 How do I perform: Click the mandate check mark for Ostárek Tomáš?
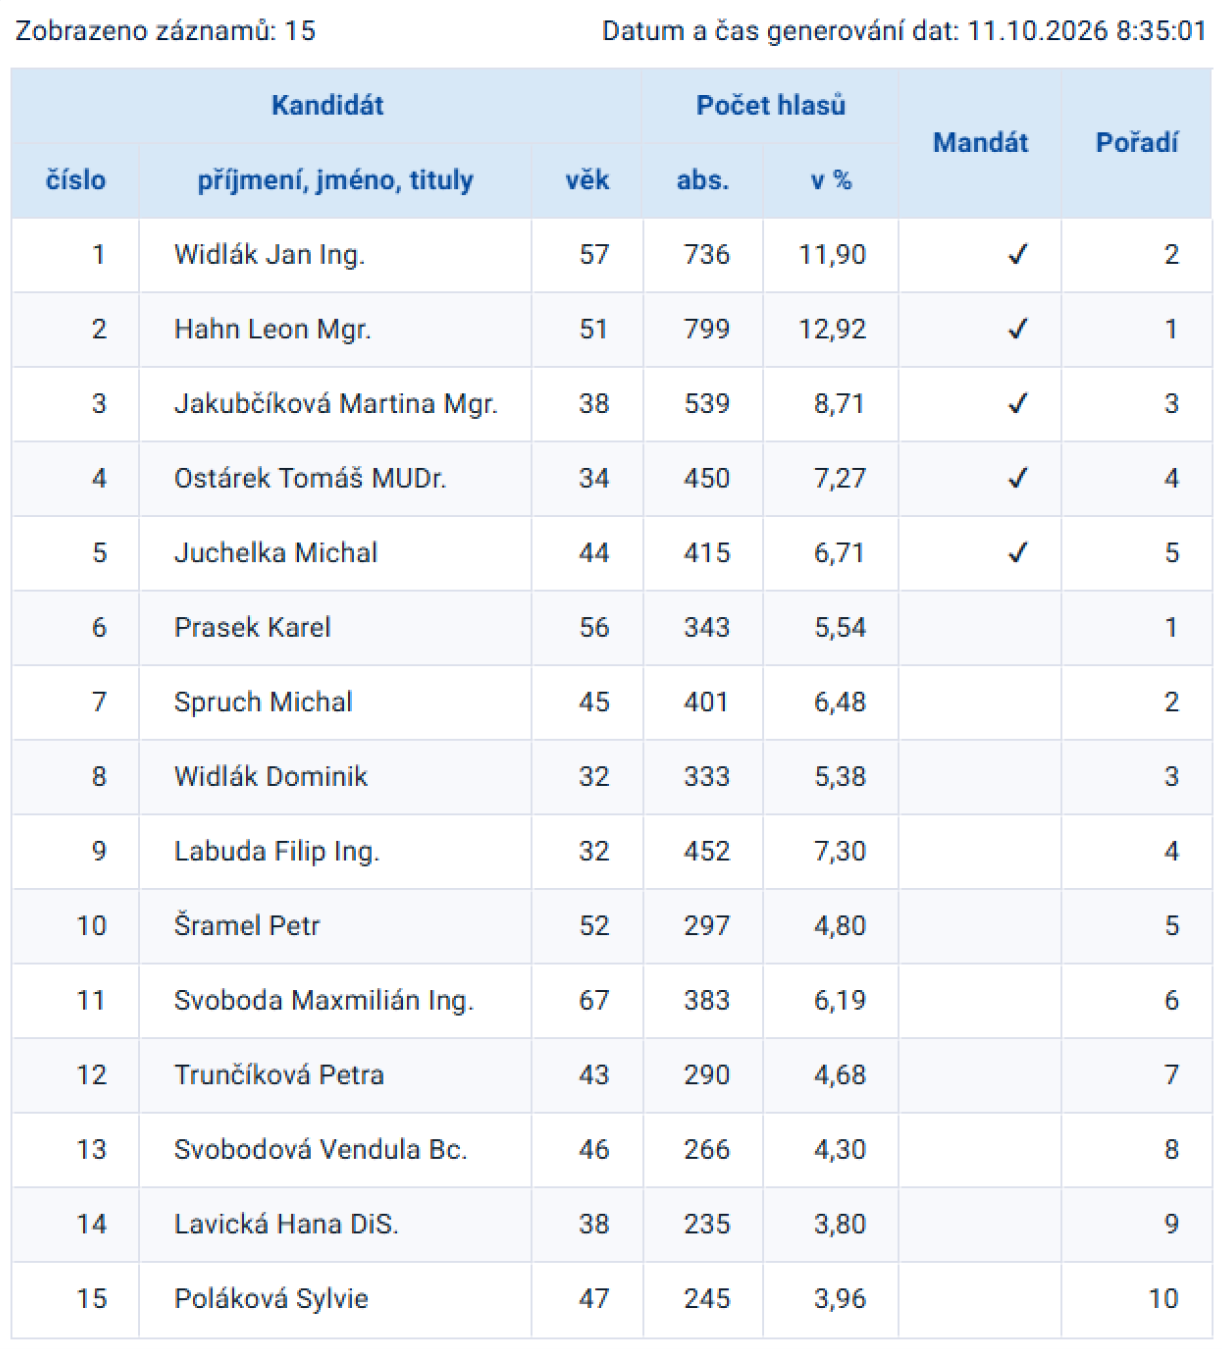pos(1017,478)
